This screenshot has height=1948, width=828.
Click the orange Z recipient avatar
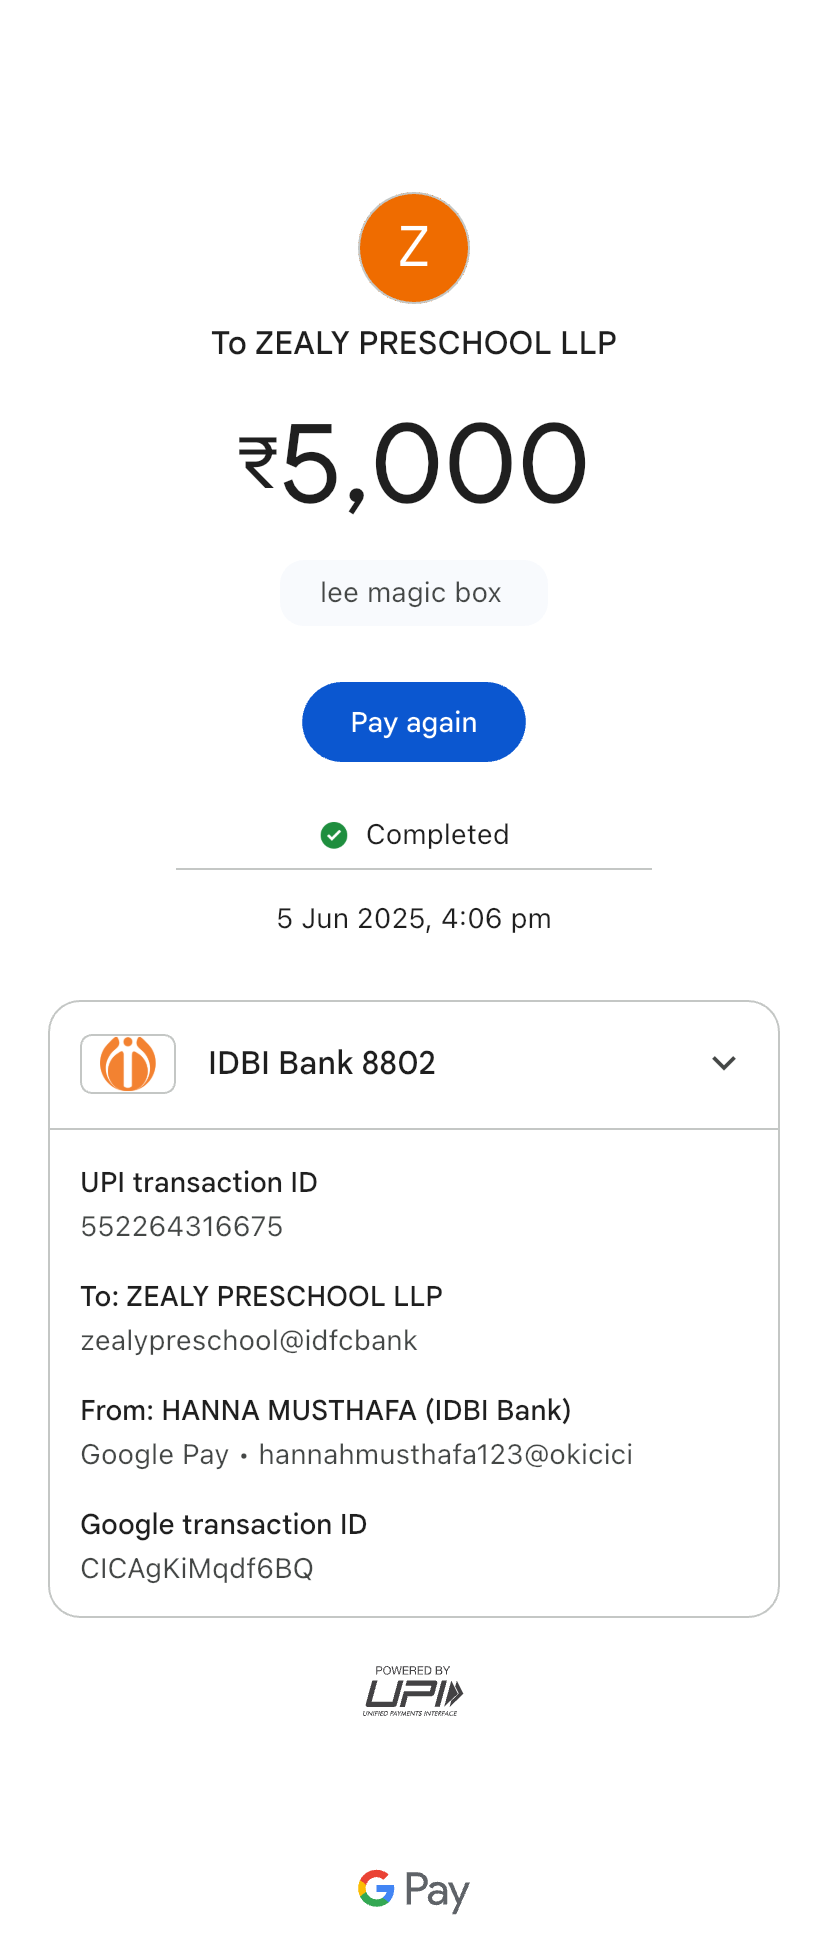pos(414,248)
